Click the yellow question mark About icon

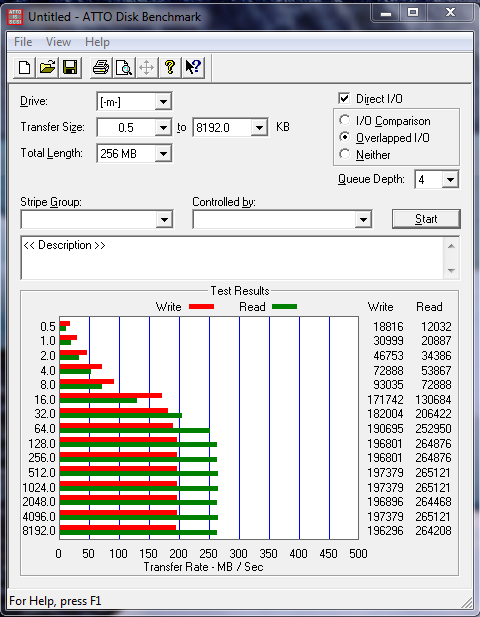[x=170, y=68]
